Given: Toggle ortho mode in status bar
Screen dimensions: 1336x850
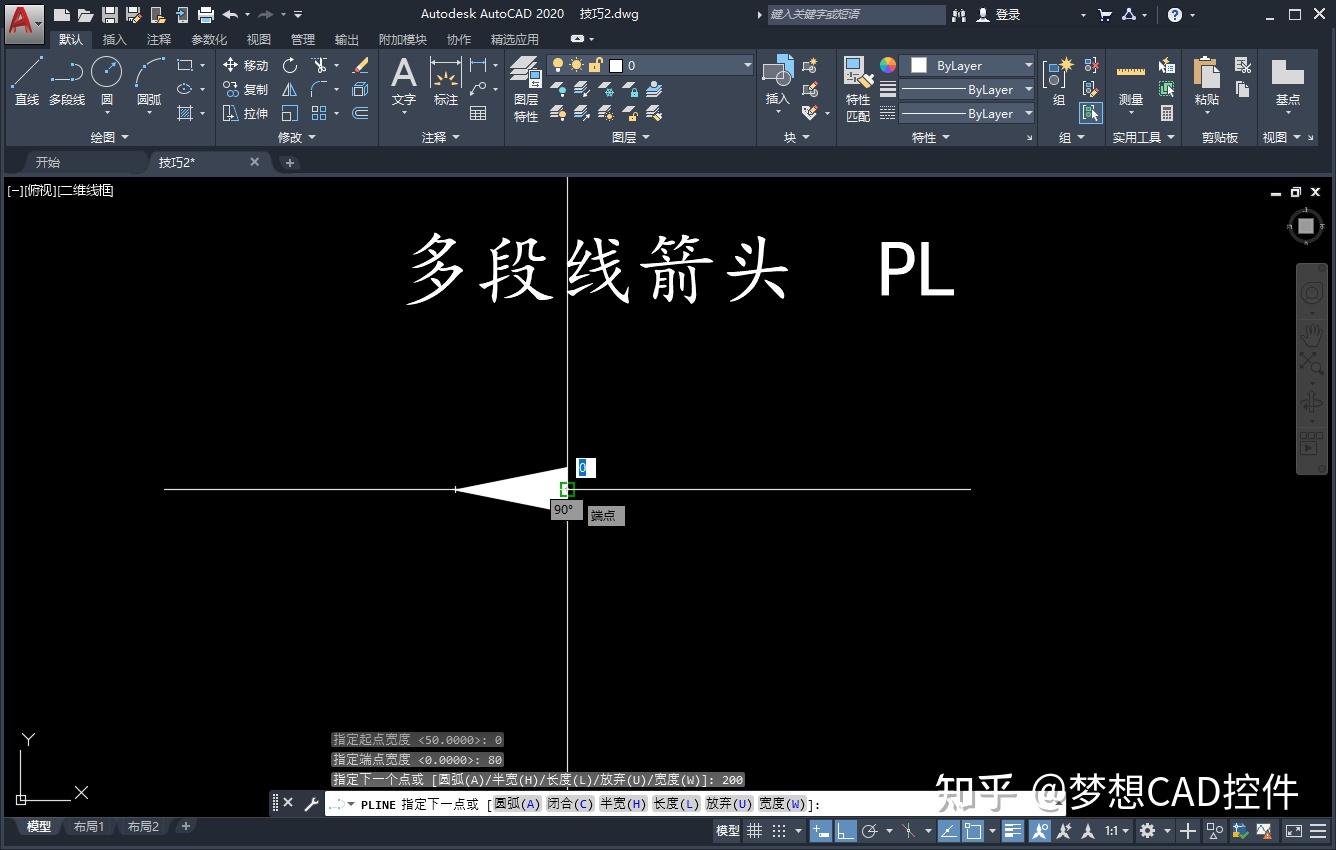Looking at the screenshot, I should click(846, 831).
